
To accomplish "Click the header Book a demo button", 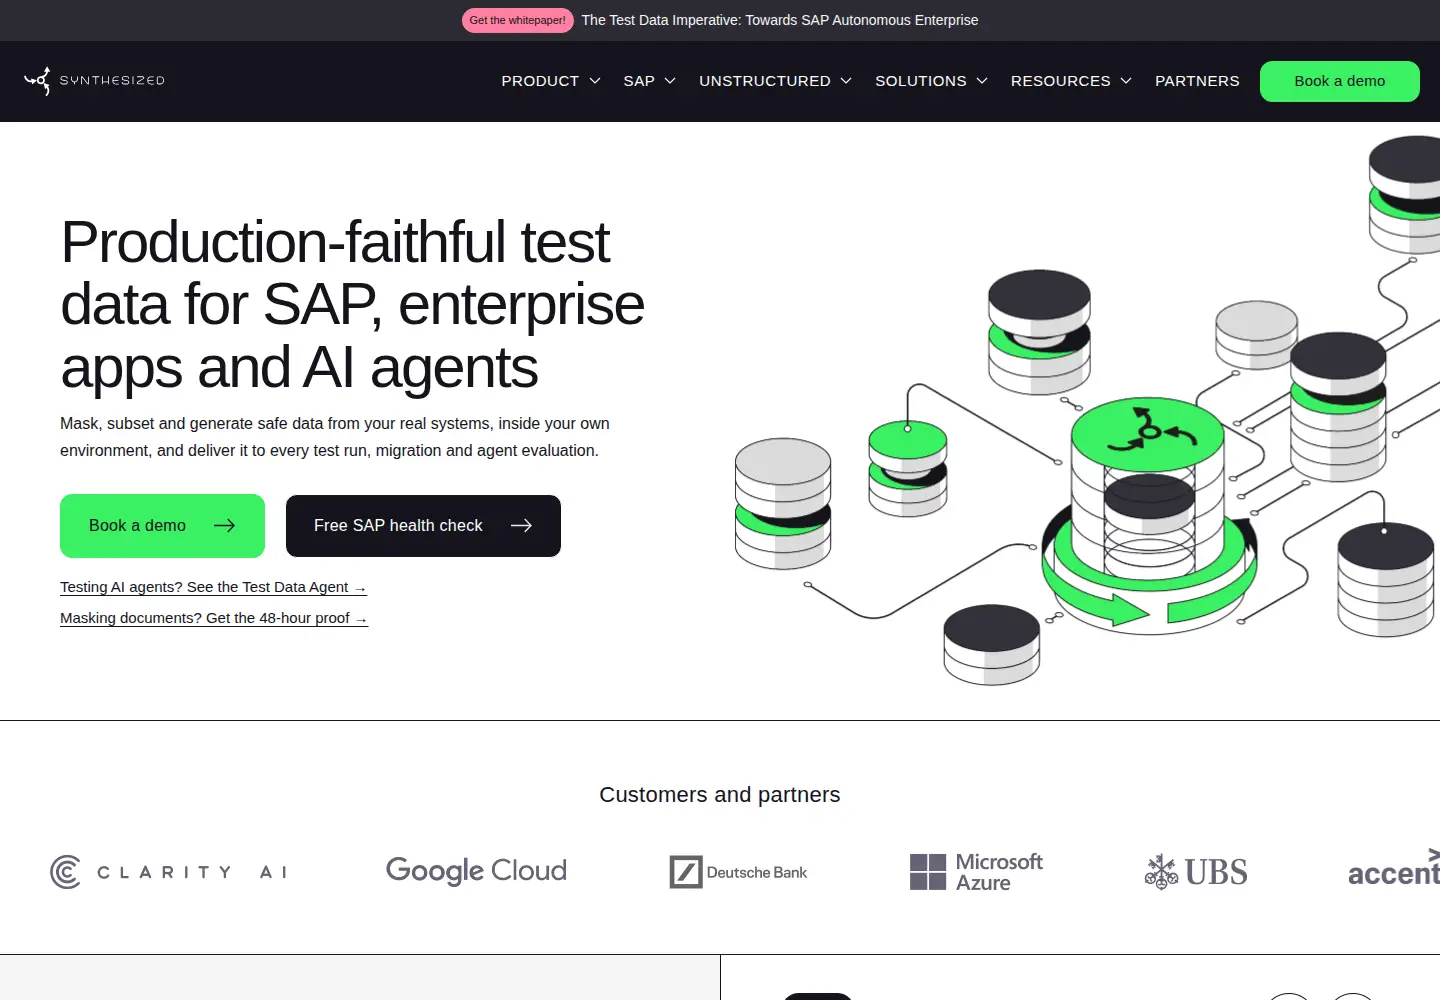I will pos(1340,81).
